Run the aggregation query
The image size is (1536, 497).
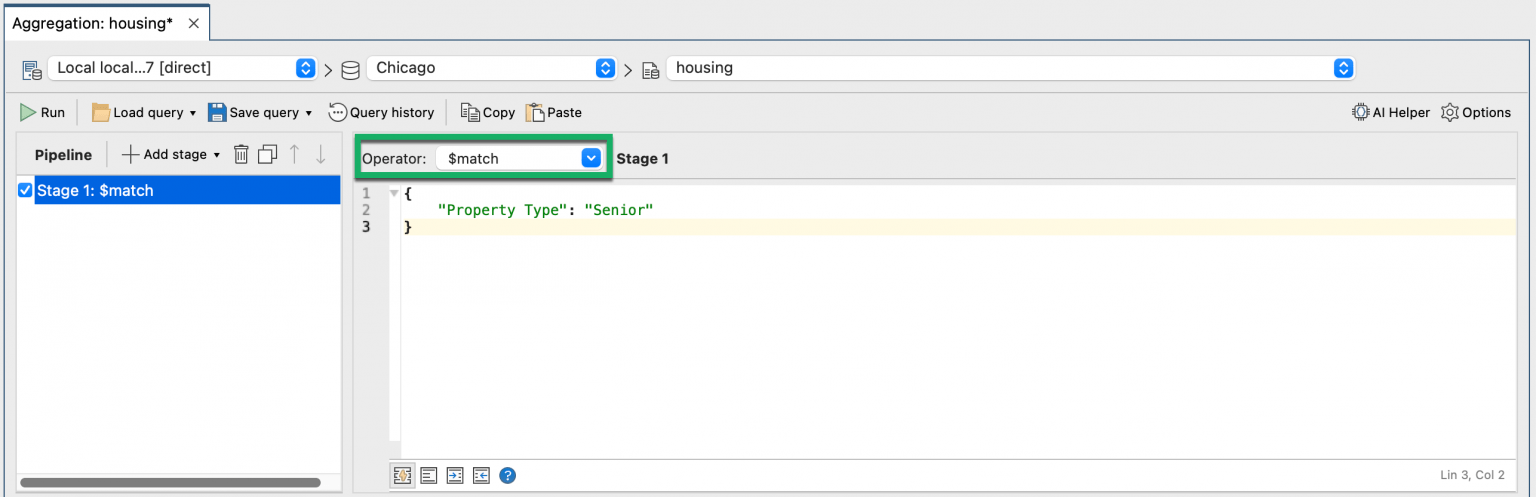tap(42, 112)
